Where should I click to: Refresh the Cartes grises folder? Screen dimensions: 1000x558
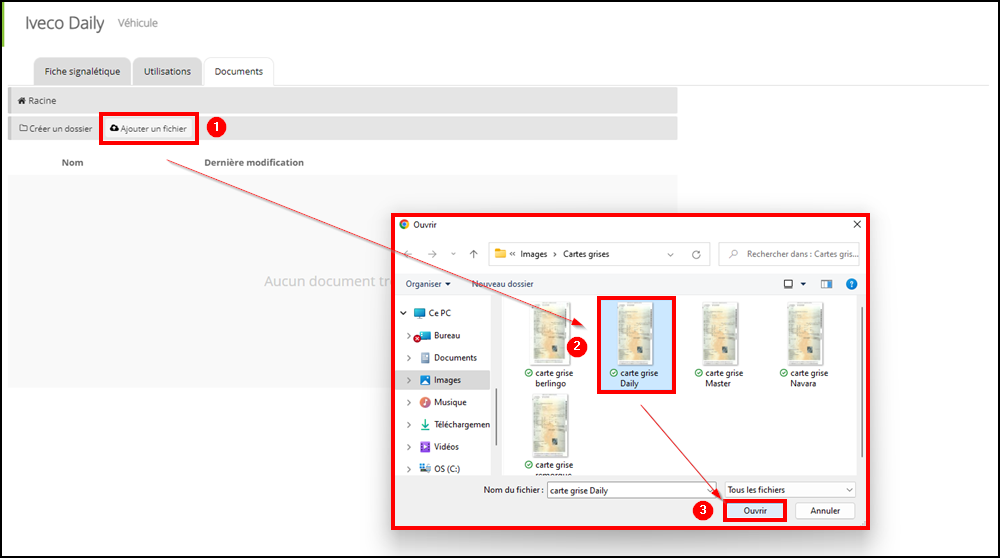pos(696,254)
